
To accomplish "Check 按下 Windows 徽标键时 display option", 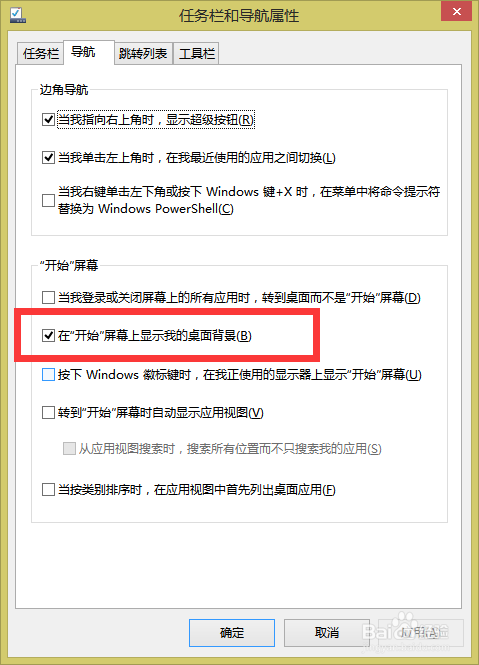I will coord(48,374).
